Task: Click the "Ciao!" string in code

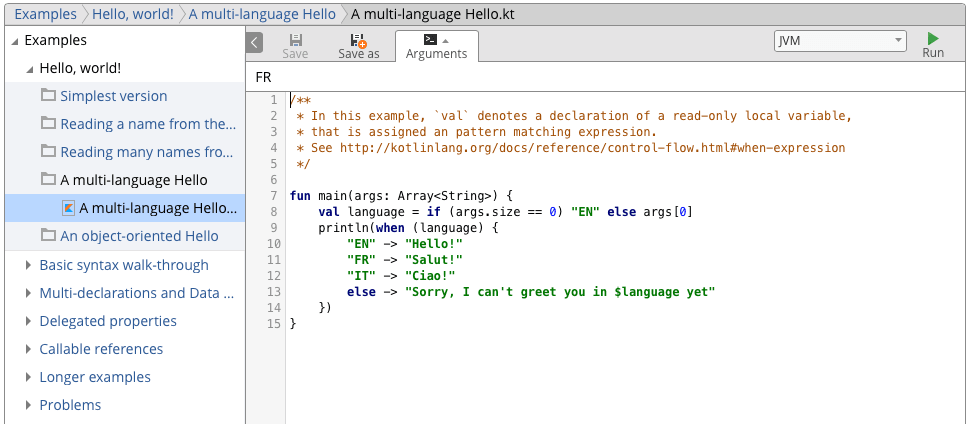Action: pyautogui.click(x=430, y=275)
